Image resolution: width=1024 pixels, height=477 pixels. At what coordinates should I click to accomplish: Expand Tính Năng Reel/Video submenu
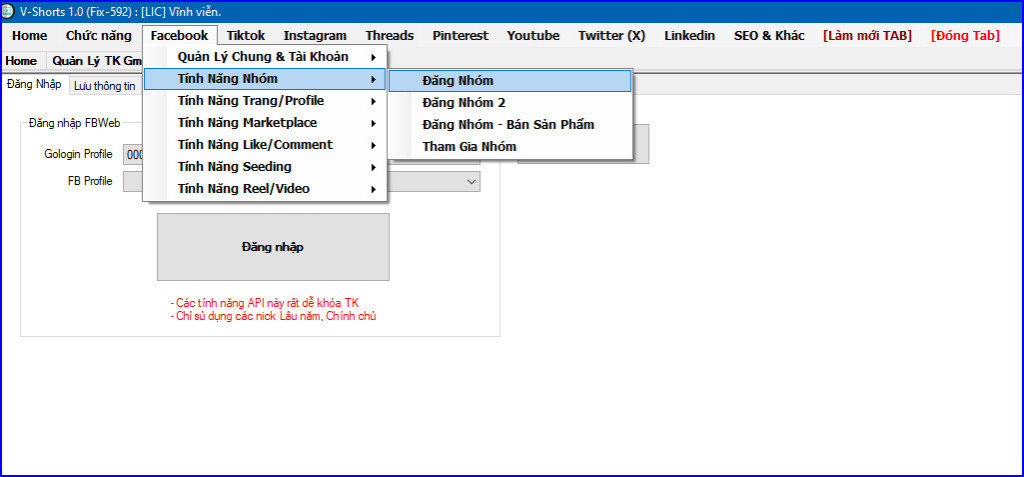(244, 189)
